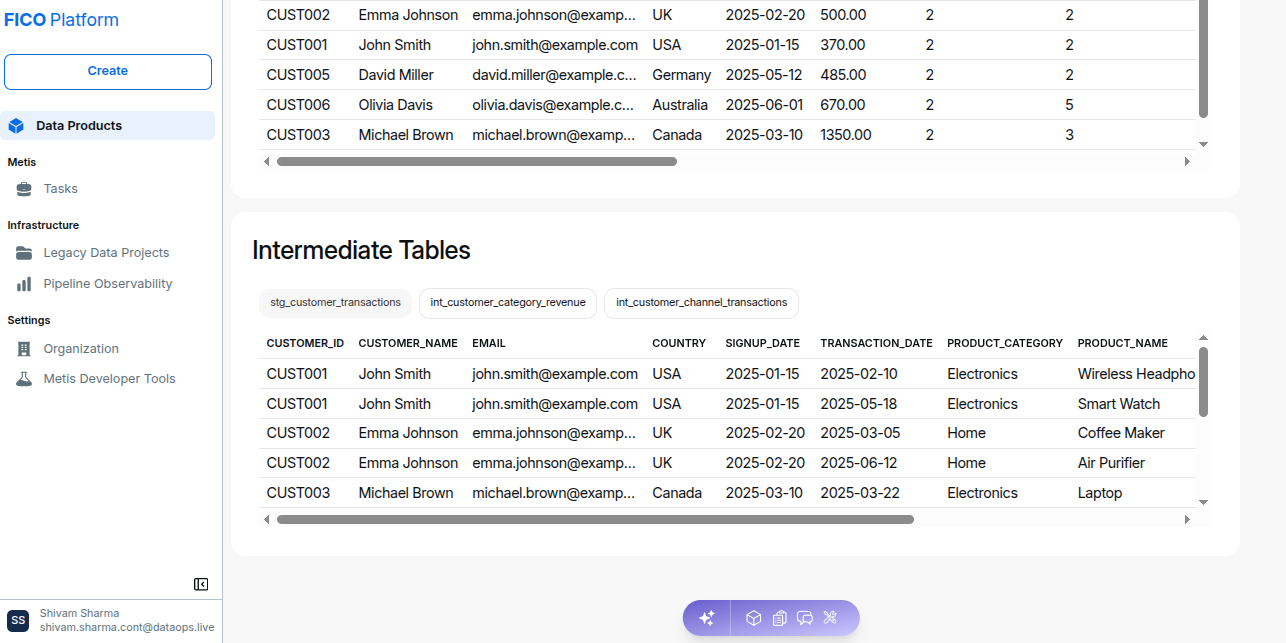The height and width of the screenshot is (643, 1286).
Task: Click the Organization building icon
Action: pyautogui.click(x=24, y=349)
